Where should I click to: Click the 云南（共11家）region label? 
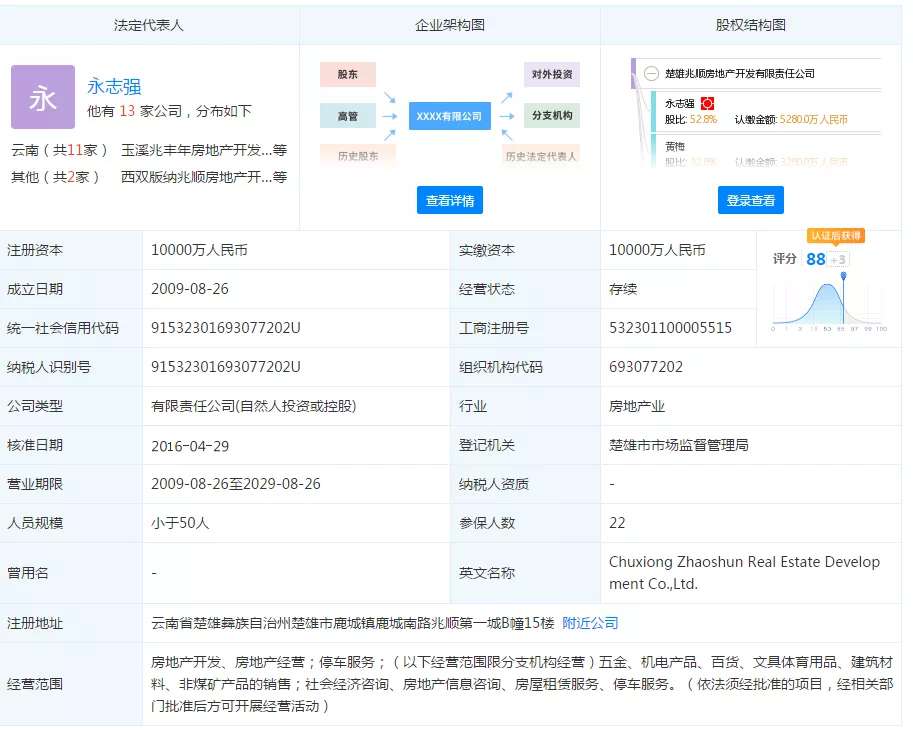59,150
